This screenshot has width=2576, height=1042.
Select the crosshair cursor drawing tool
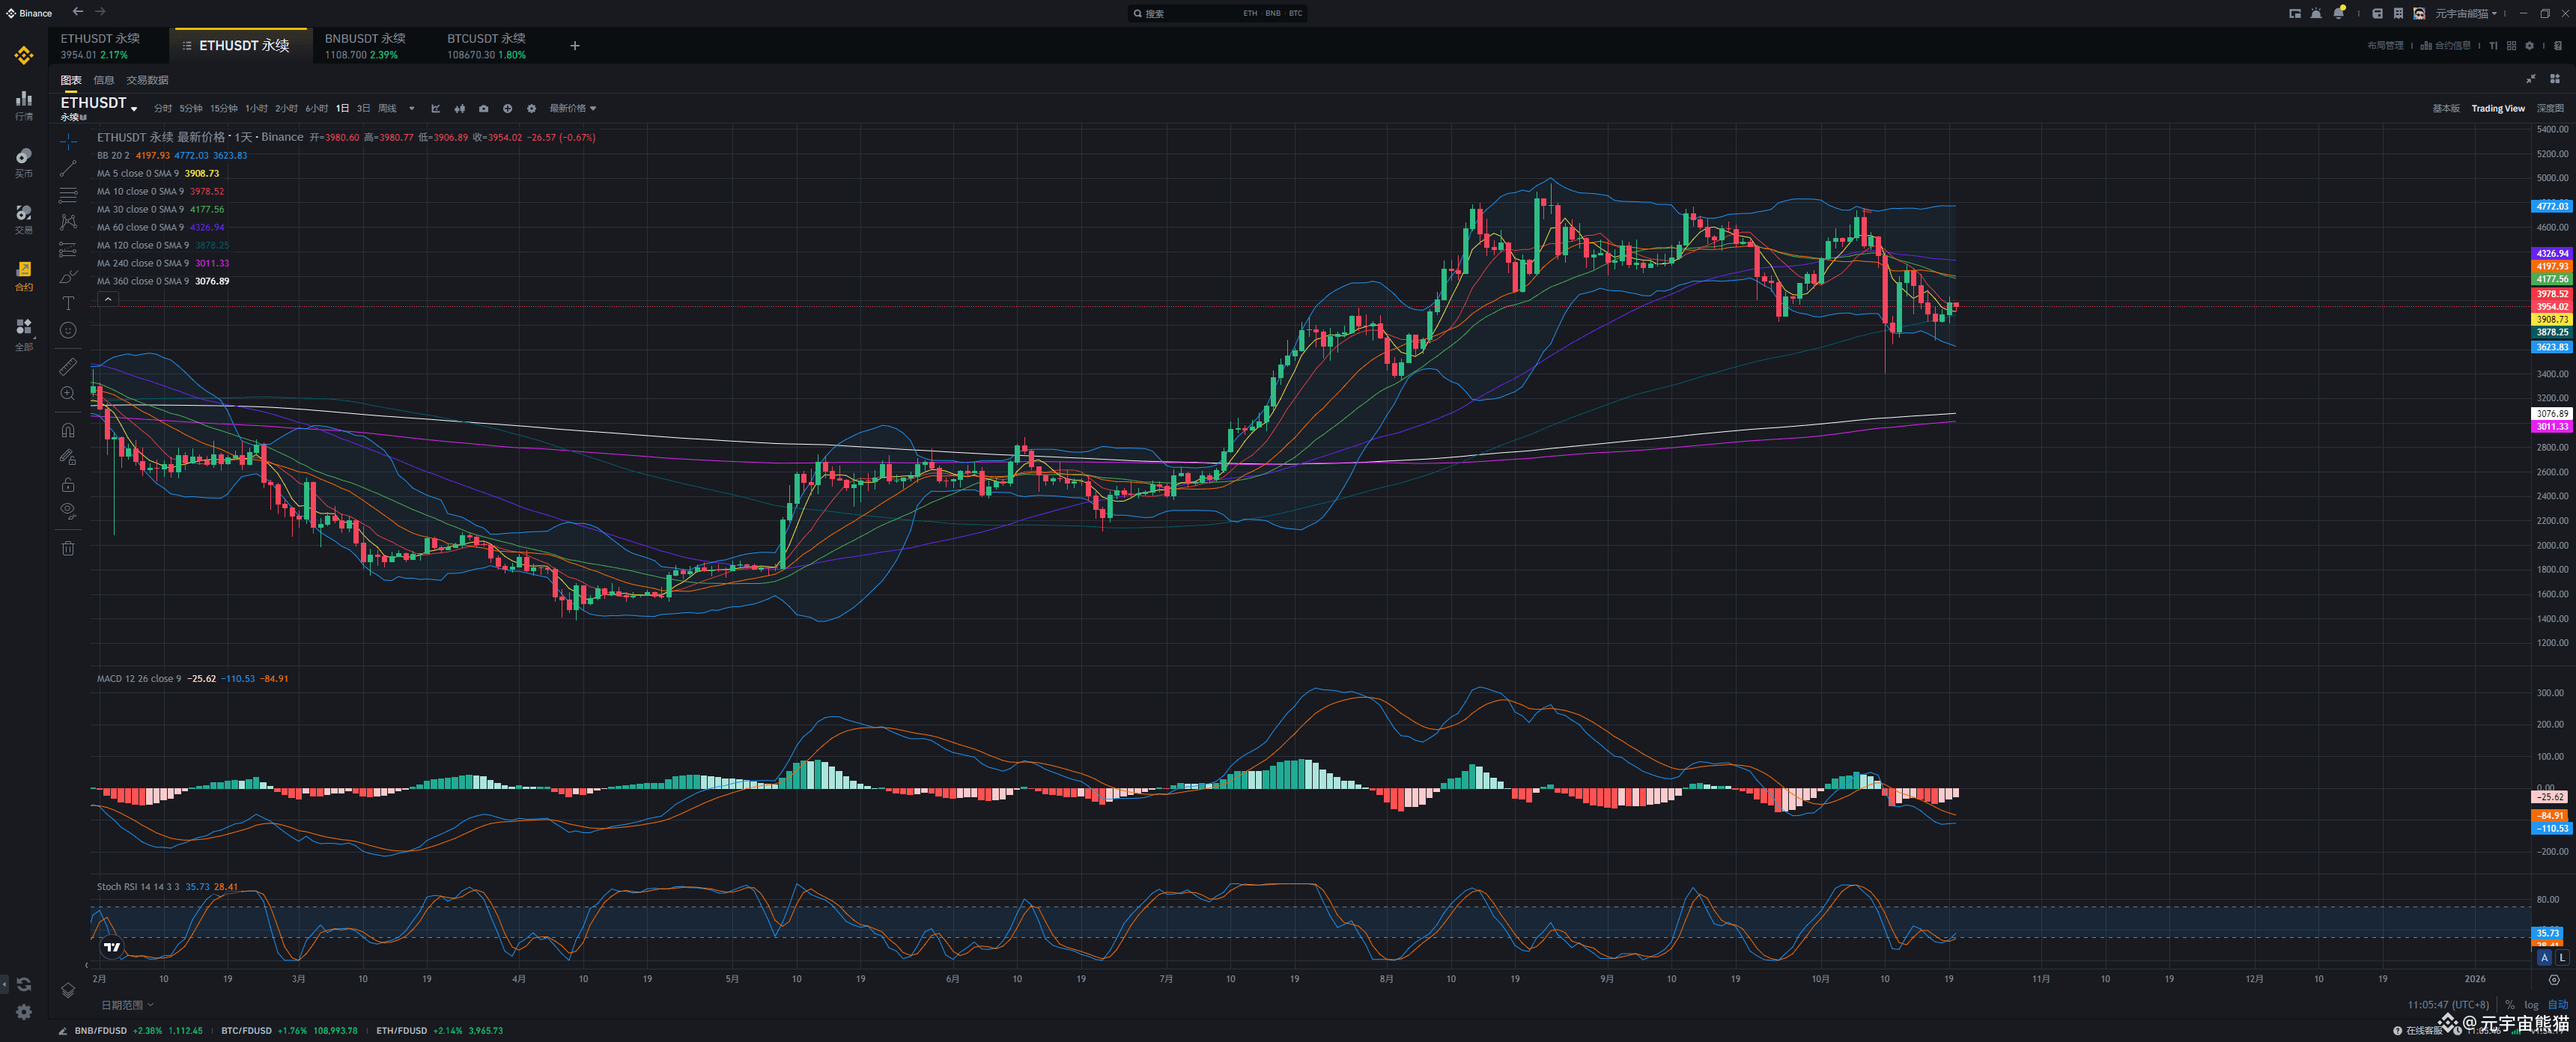tap(68, 141)
